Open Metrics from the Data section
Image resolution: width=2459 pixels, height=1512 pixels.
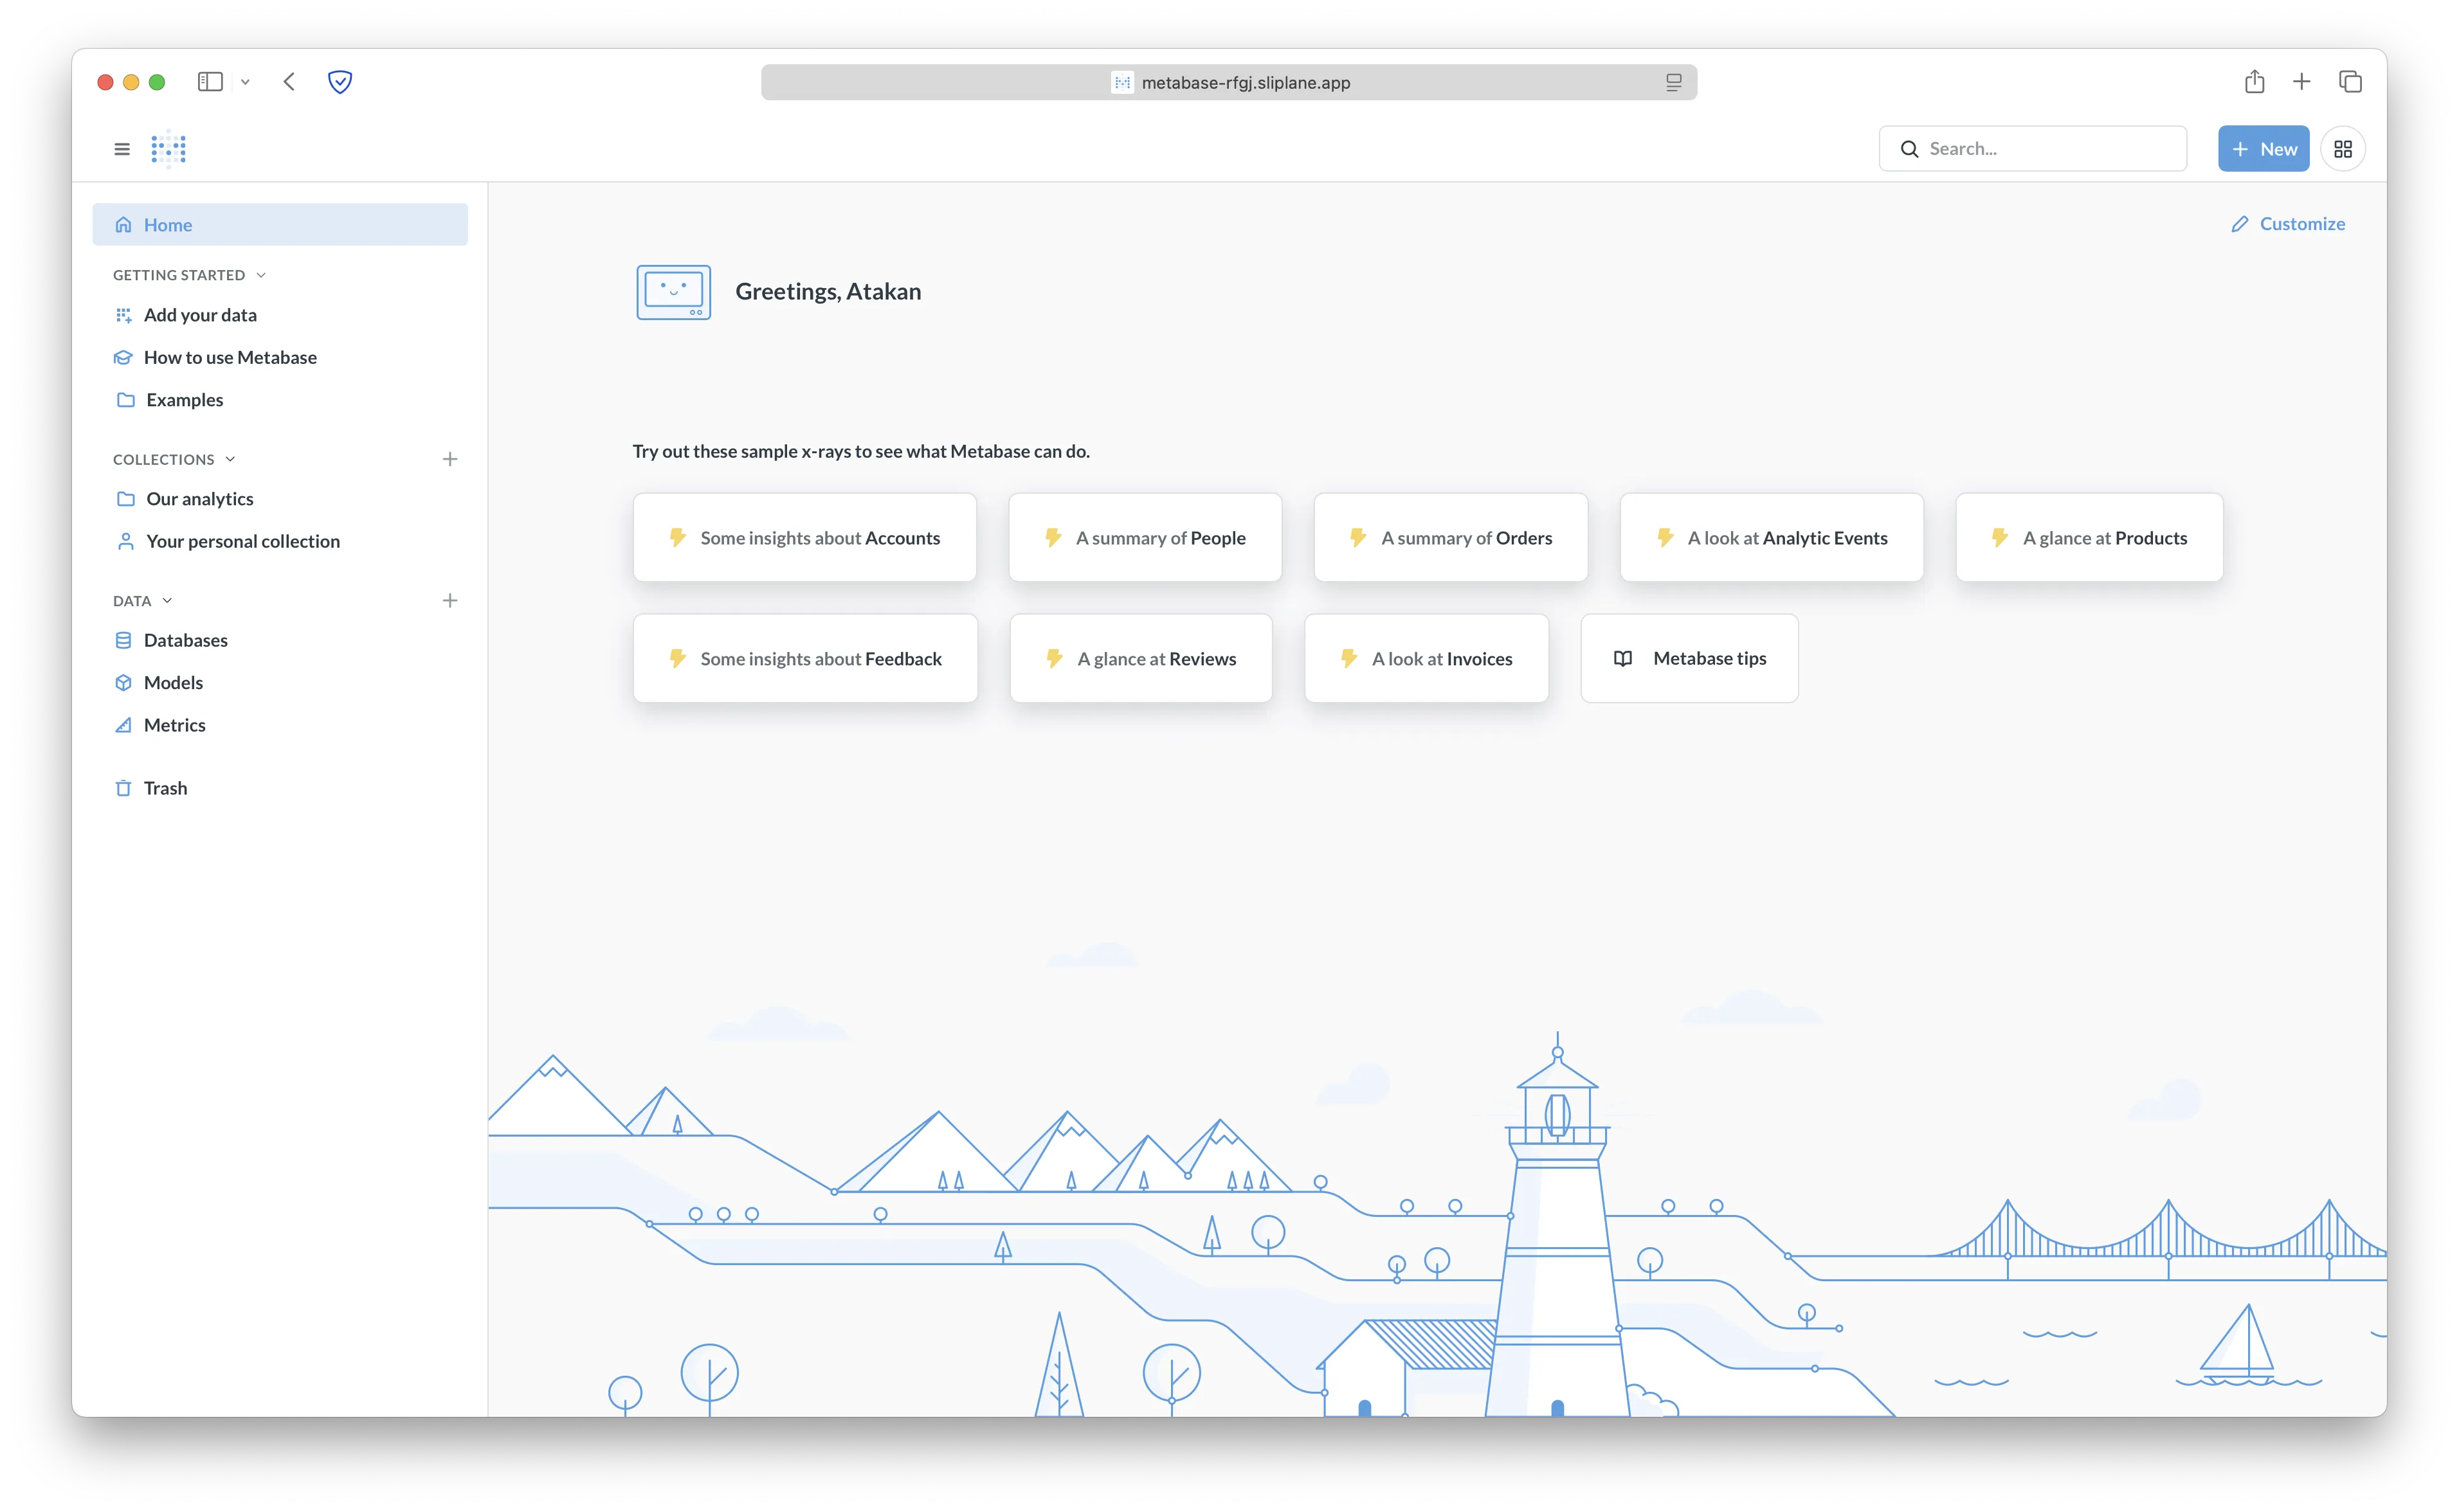click(x=174, y=724)
